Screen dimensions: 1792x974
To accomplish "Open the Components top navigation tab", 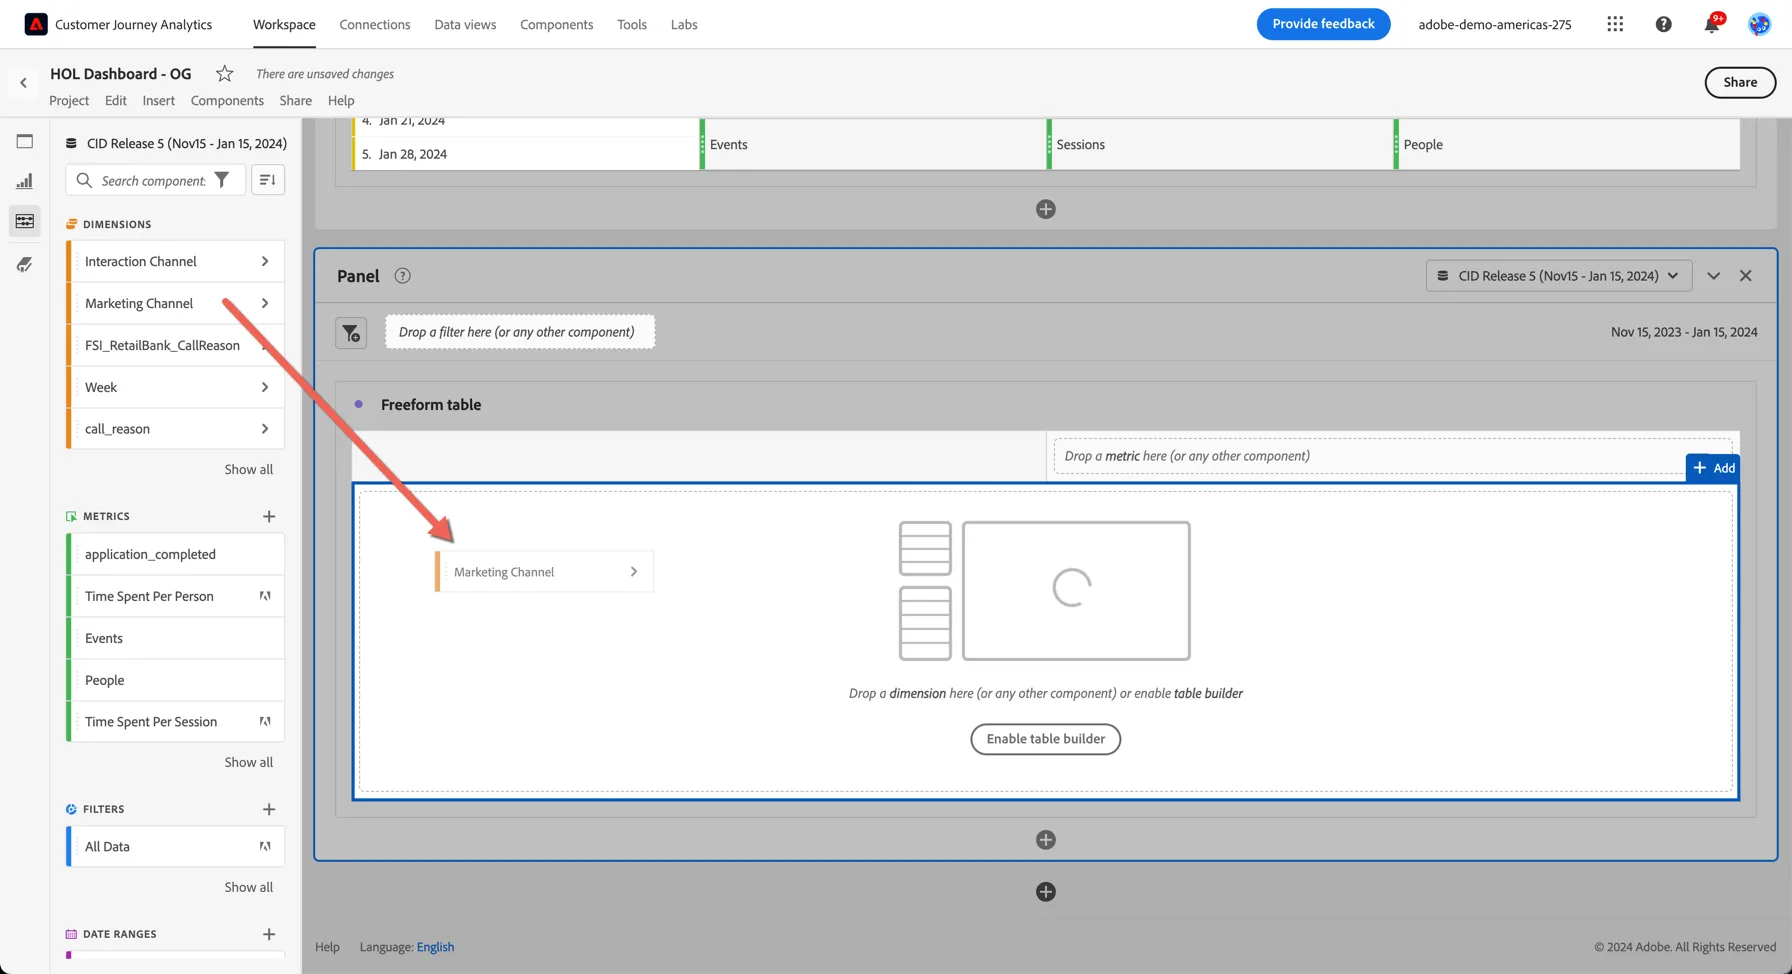I will point(556,24).
